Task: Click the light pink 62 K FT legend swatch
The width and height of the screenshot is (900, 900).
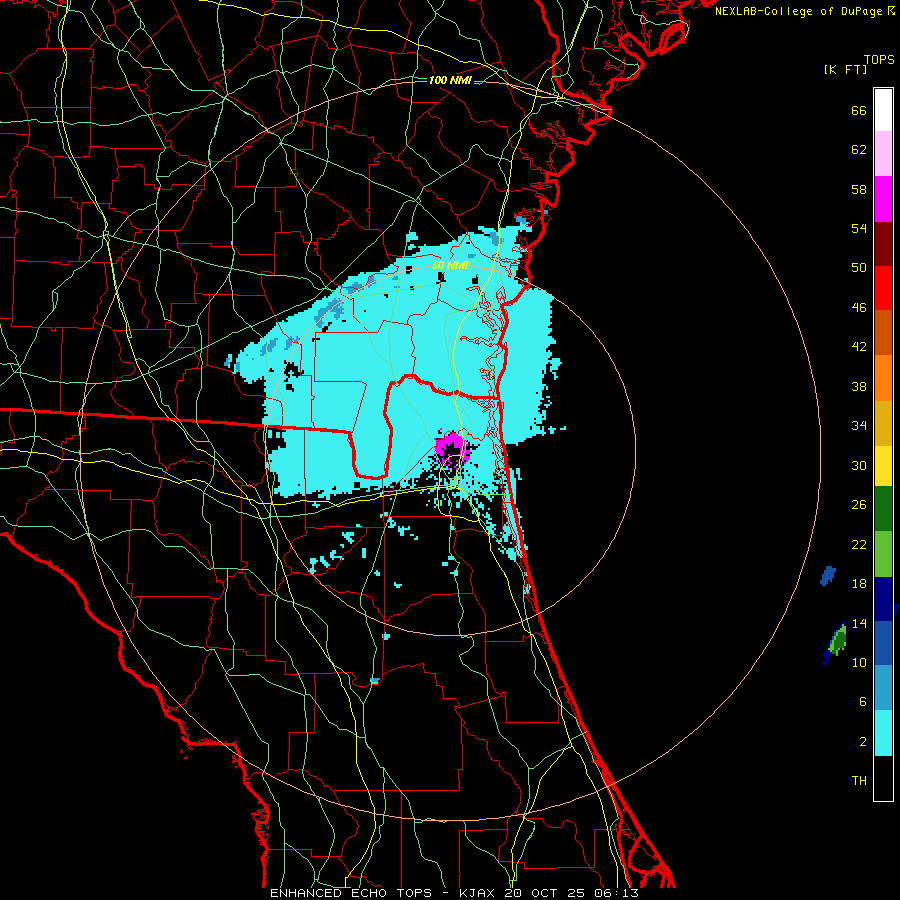Action: tap(883, 154)
